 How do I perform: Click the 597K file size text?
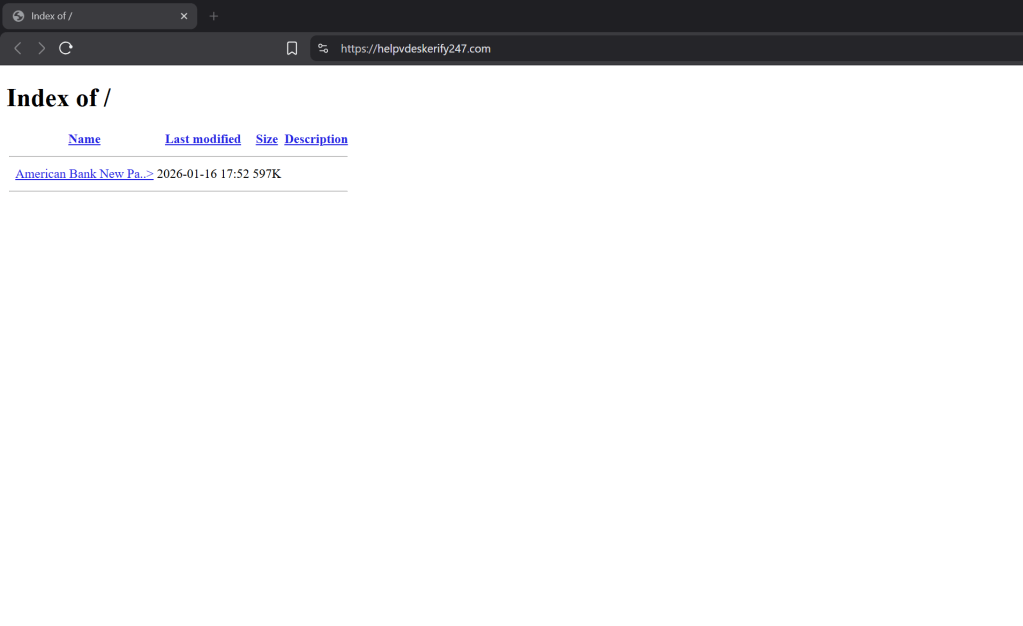pos(267,174)
